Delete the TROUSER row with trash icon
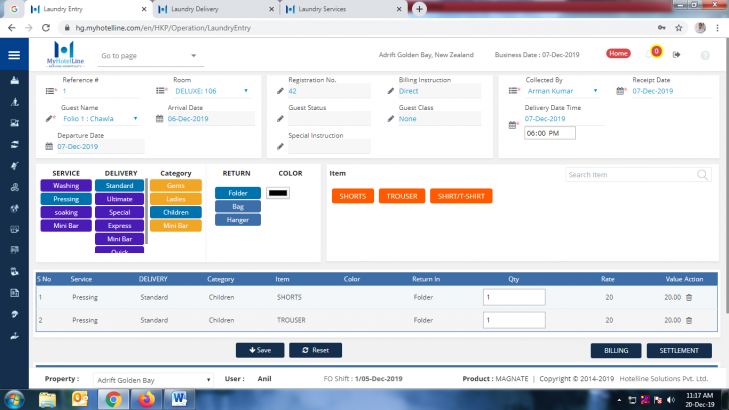The height and width of the screenshot is (410, 729). click(x=688, y=320)
